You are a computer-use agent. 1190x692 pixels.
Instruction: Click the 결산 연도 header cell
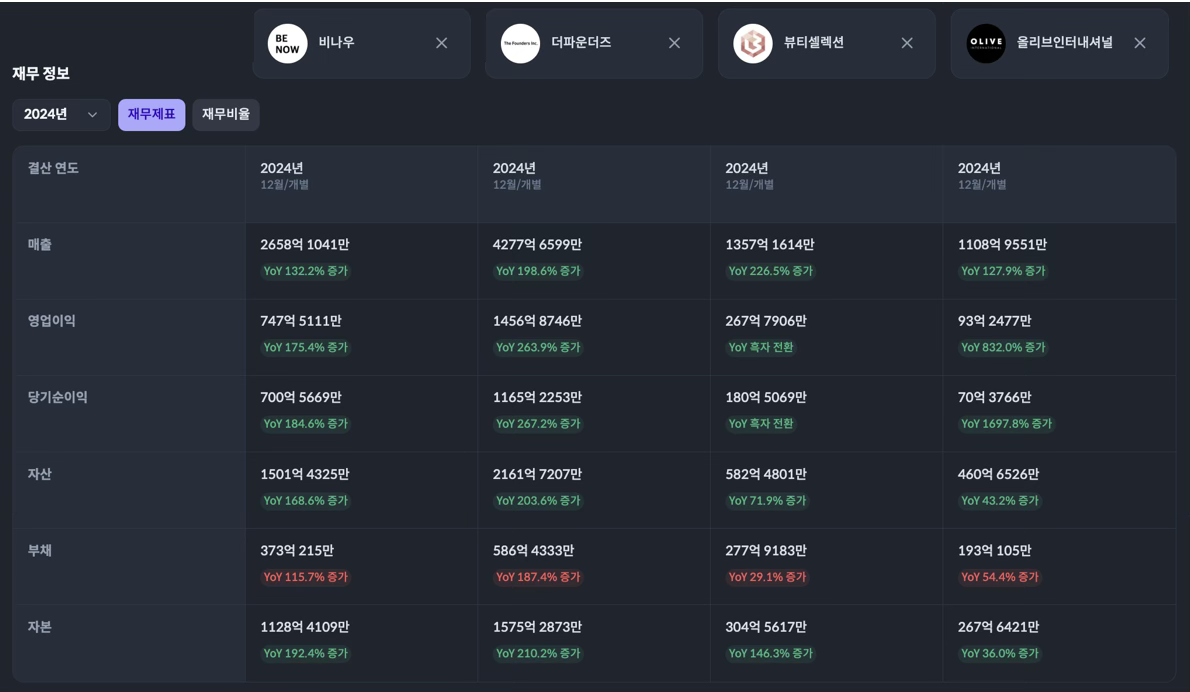53,168
